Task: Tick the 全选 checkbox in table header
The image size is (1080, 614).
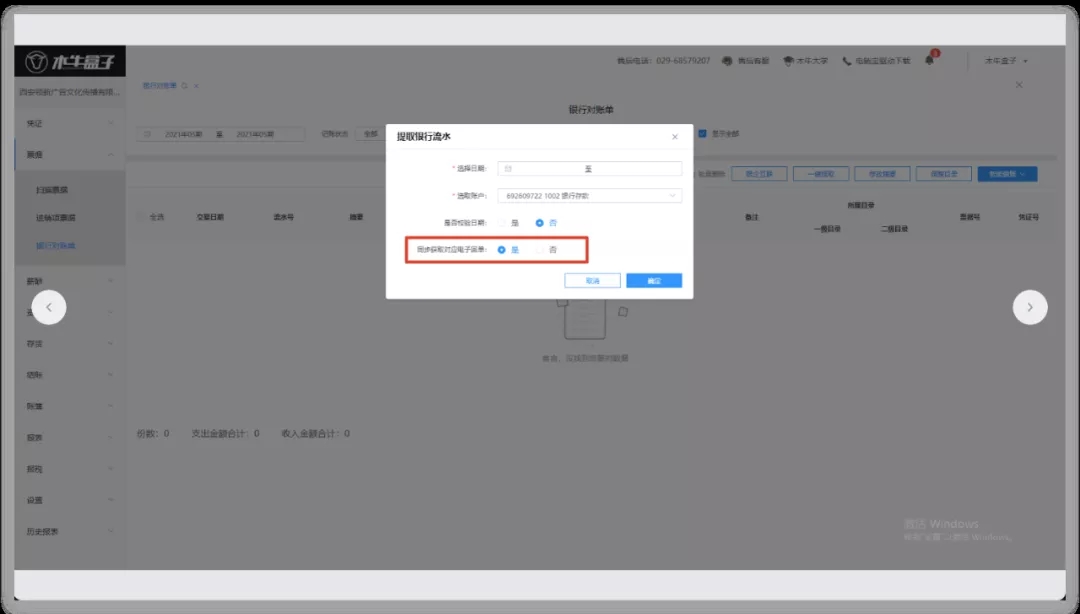Action: tap(142, 217)
